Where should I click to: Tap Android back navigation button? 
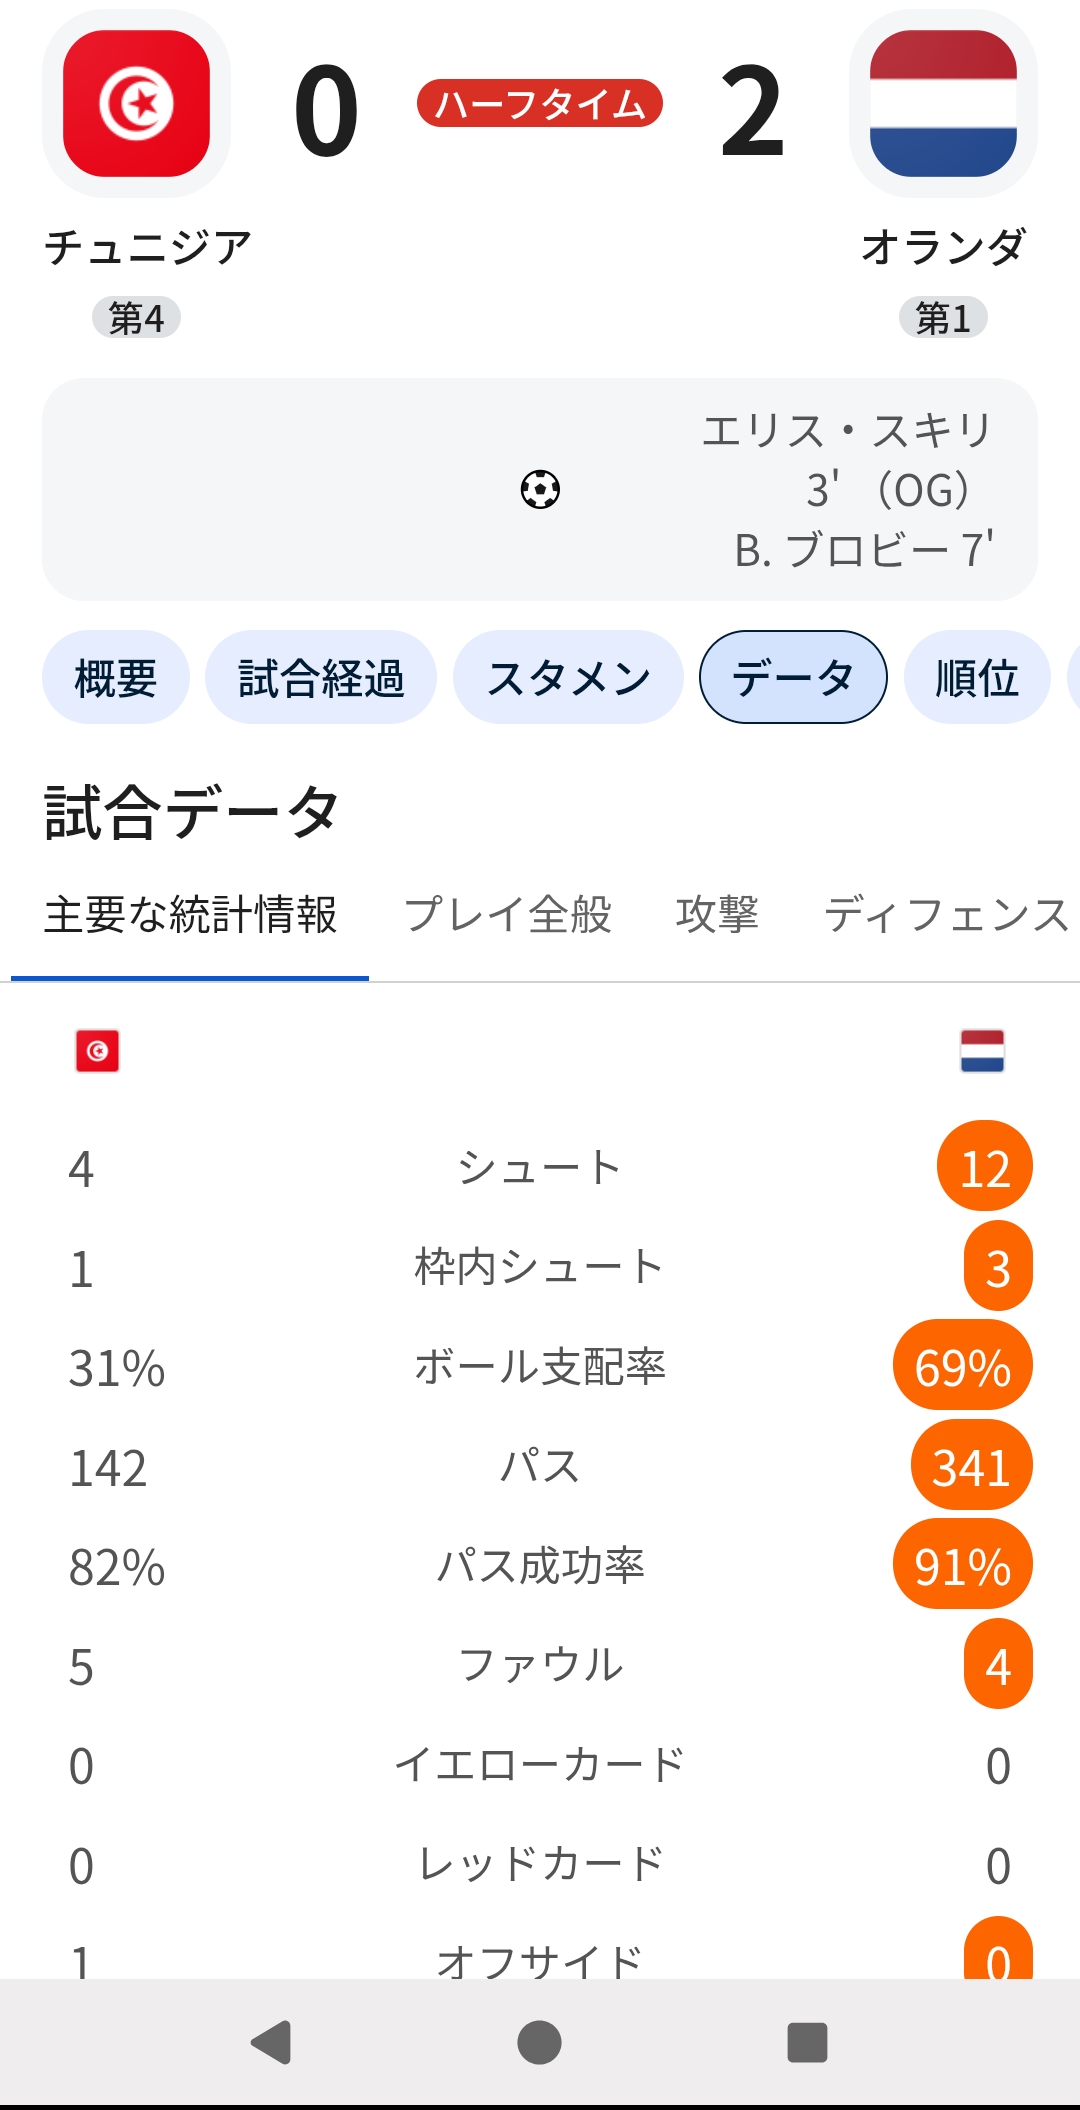pyautogui.click(x=271, y=2042)
